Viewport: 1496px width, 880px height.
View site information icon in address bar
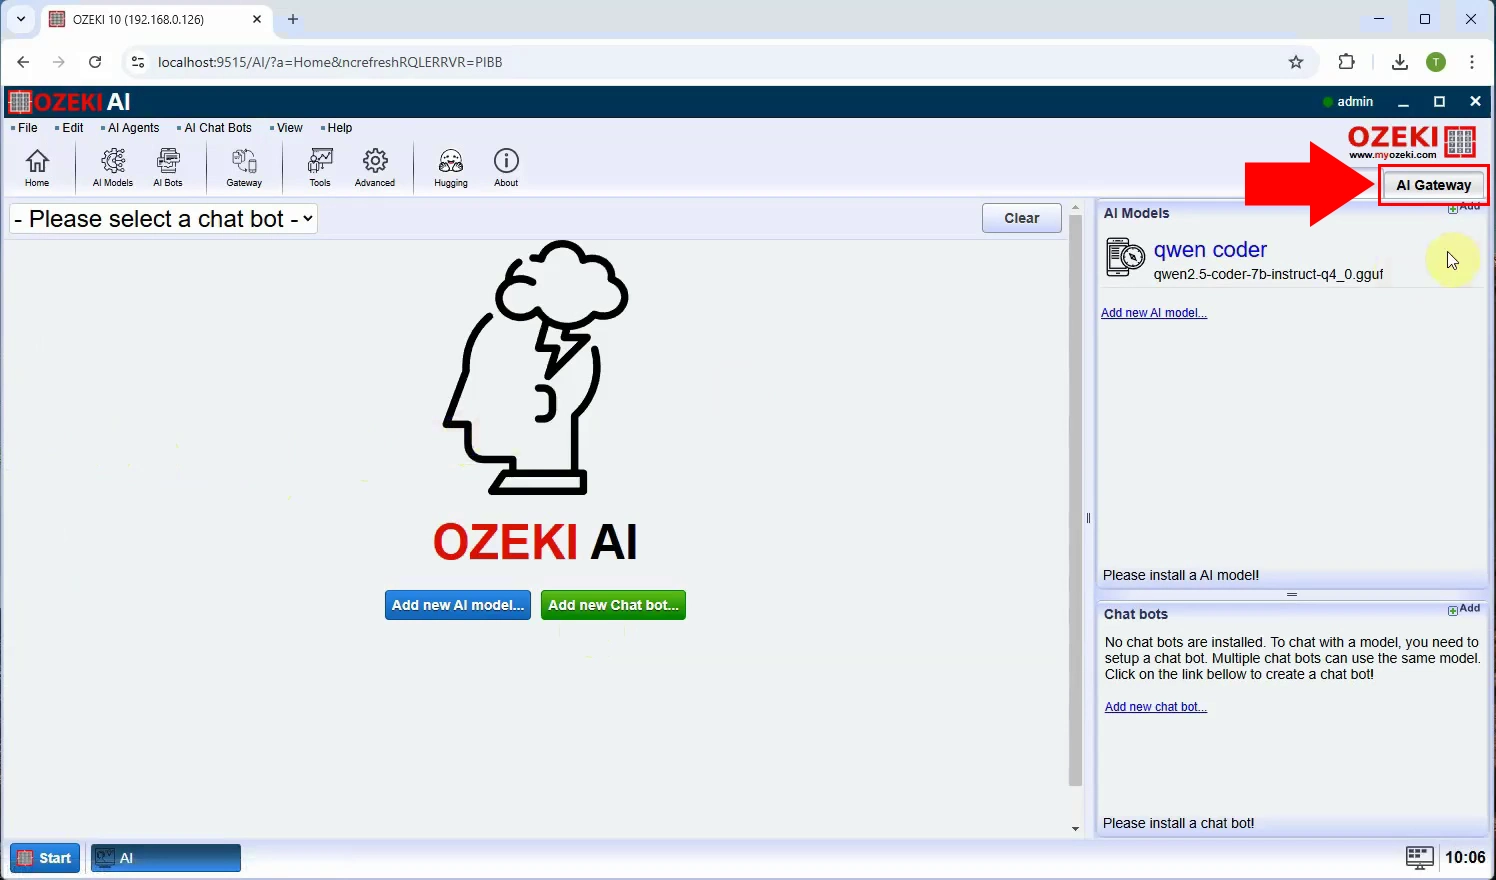click(138, 62)
